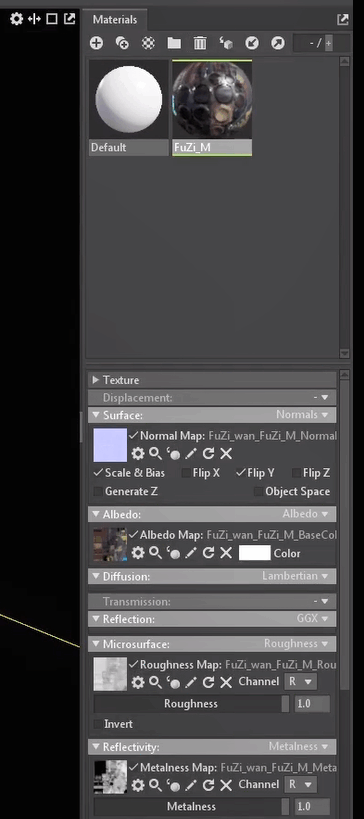Viewport: 364px width, 819px height.
Task: Toggle Scale & Bias checkbox
Action: tap(98, 473)
